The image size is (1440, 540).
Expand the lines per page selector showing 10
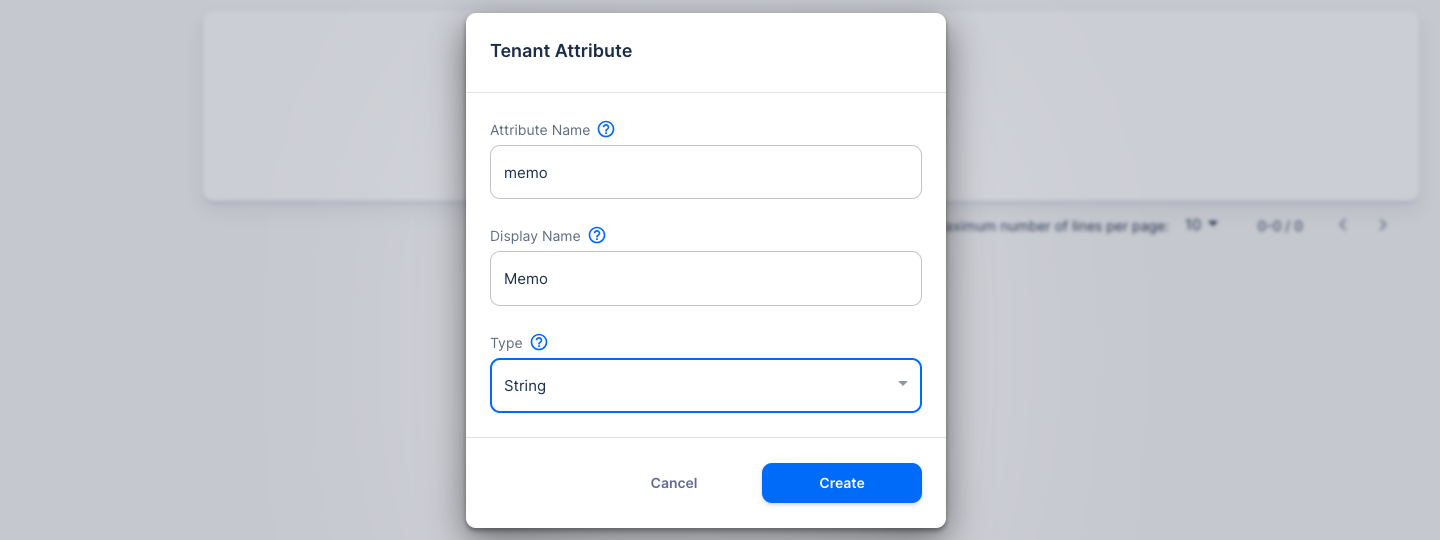coord(1202,225)
